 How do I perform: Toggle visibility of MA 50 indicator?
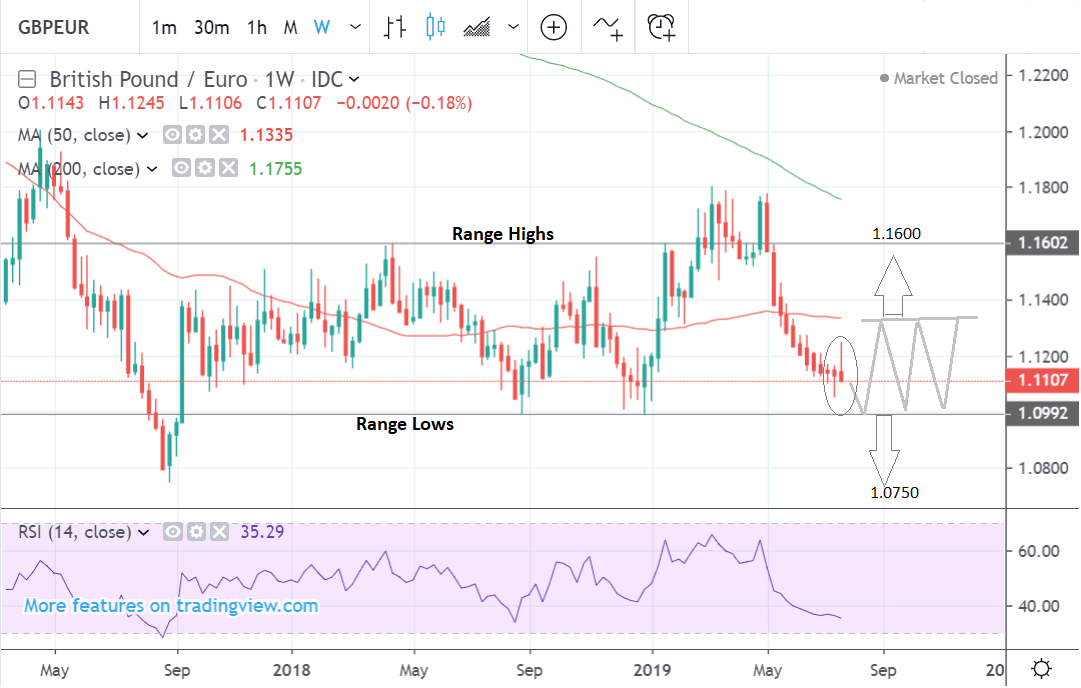(x=172, y=135)
